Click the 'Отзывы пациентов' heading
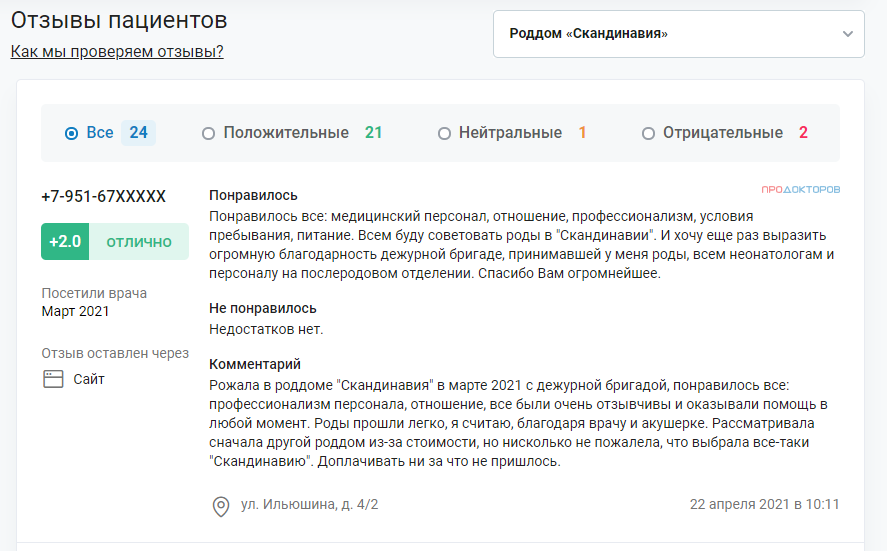 click(x=119, y=20)
